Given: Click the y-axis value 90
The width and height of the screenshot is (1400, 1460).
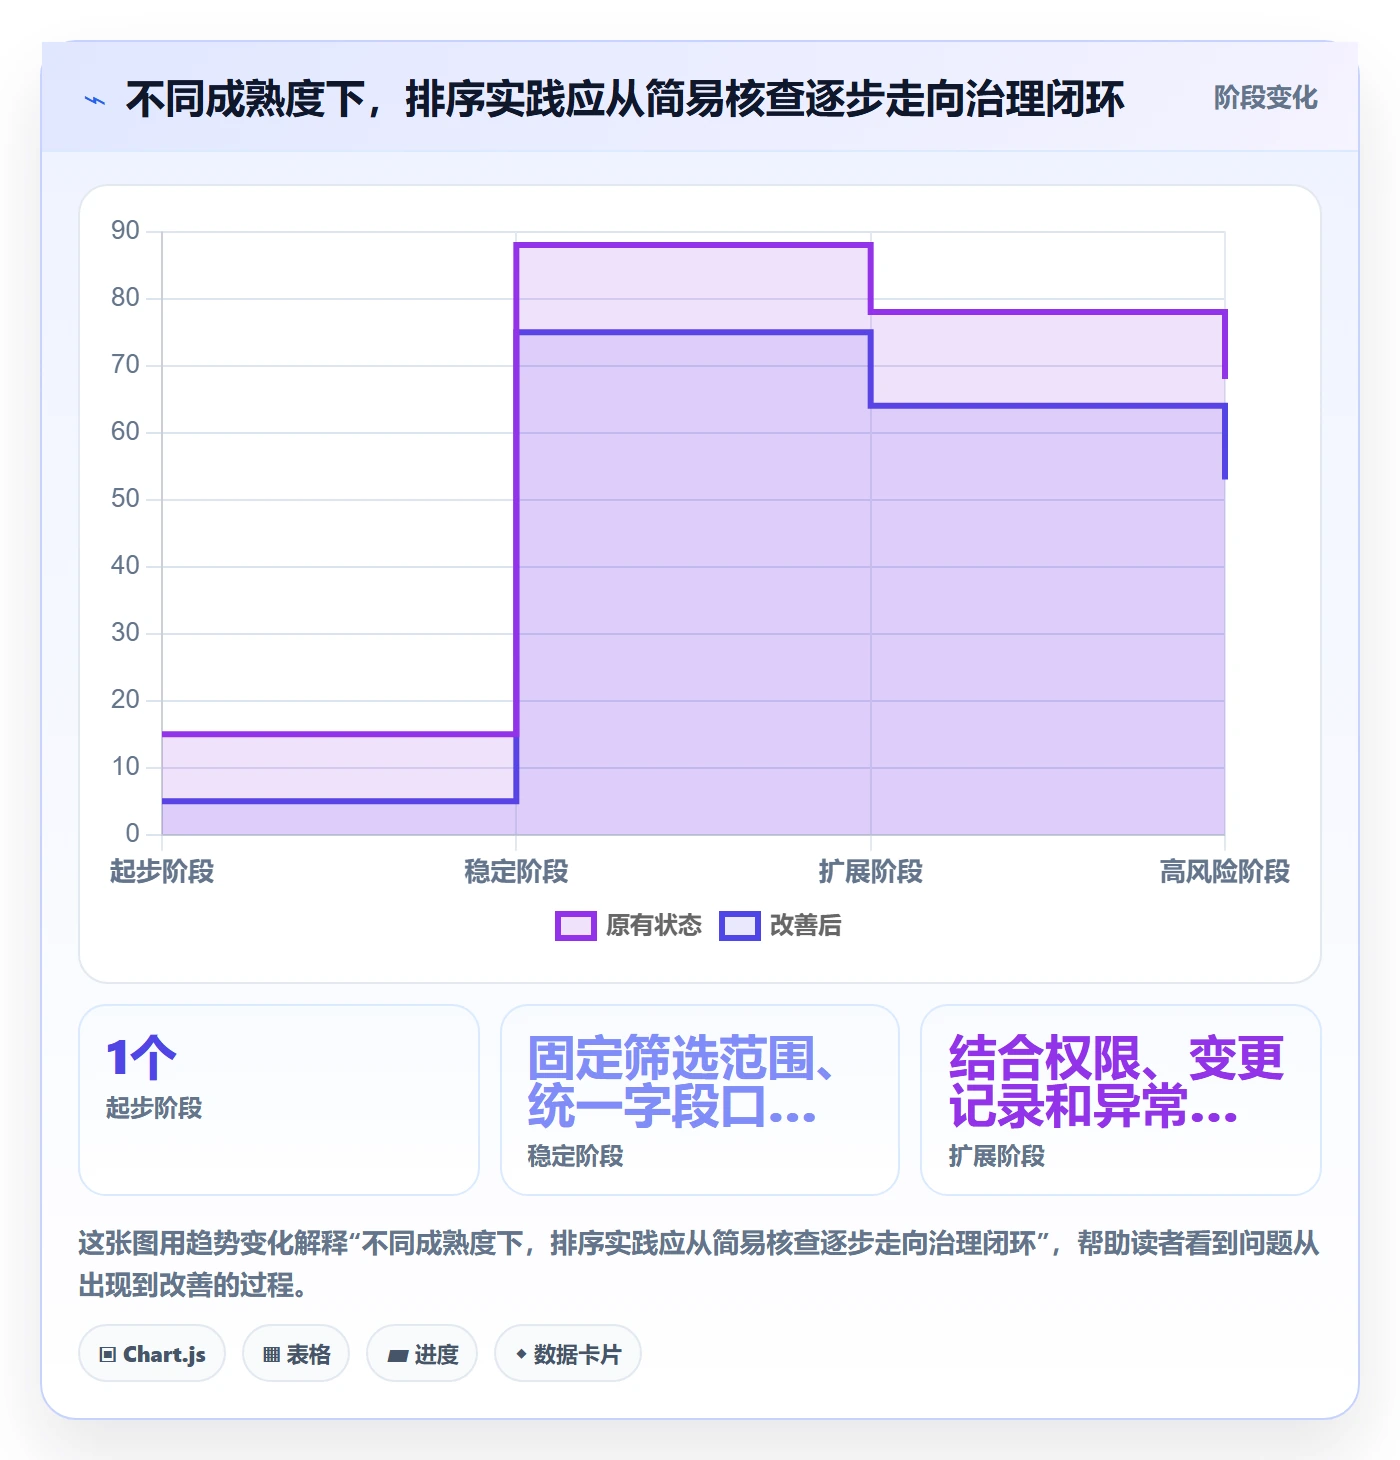Looking at the screenshot, I should 125,231.
